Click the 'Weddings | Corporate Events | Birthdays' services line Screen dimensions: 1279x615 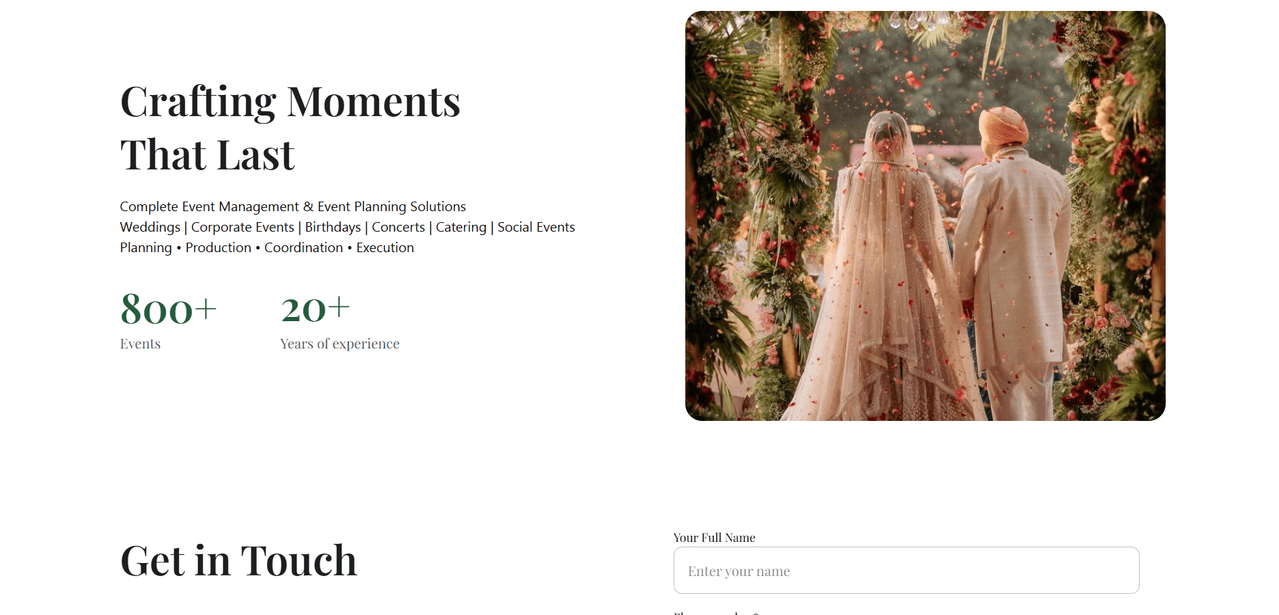(347, 227)
